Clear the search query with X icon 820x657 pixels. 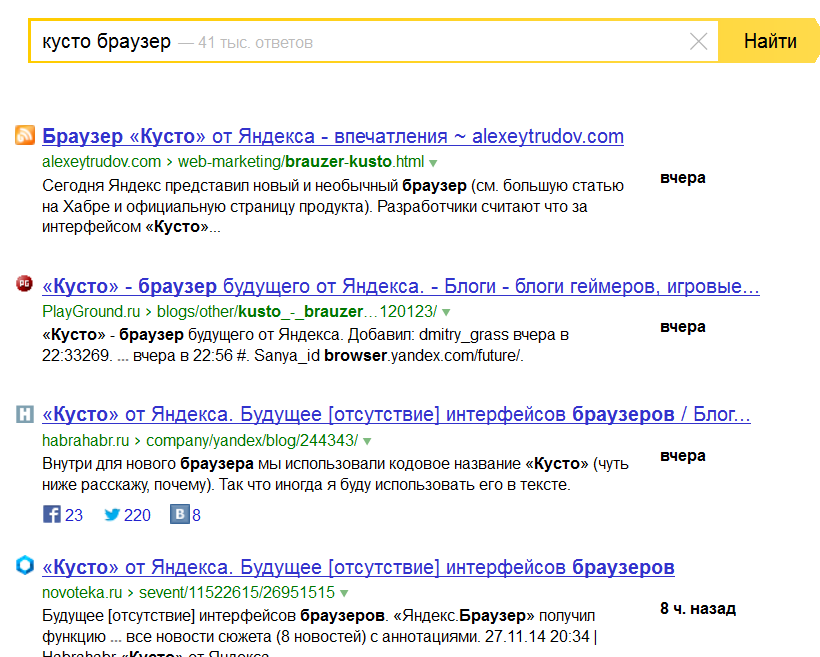698,41
